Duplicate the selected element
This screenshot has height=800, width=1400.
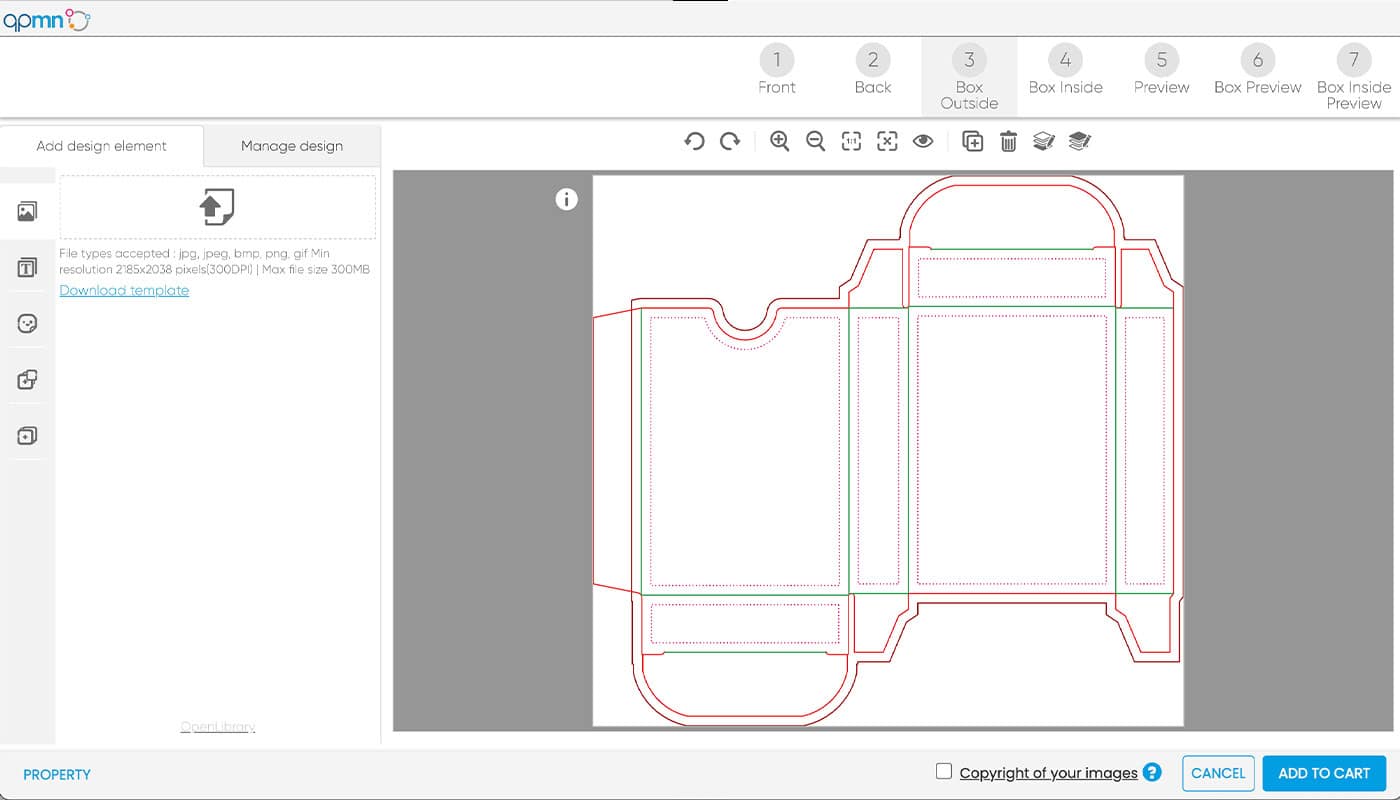click(972, 142)
